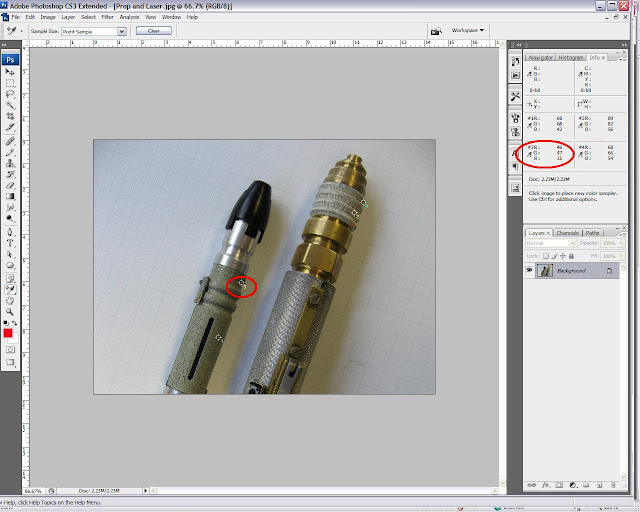
Task: Create new adjustment layer icon
Action: pyautogui.click(x=573, y=485)
